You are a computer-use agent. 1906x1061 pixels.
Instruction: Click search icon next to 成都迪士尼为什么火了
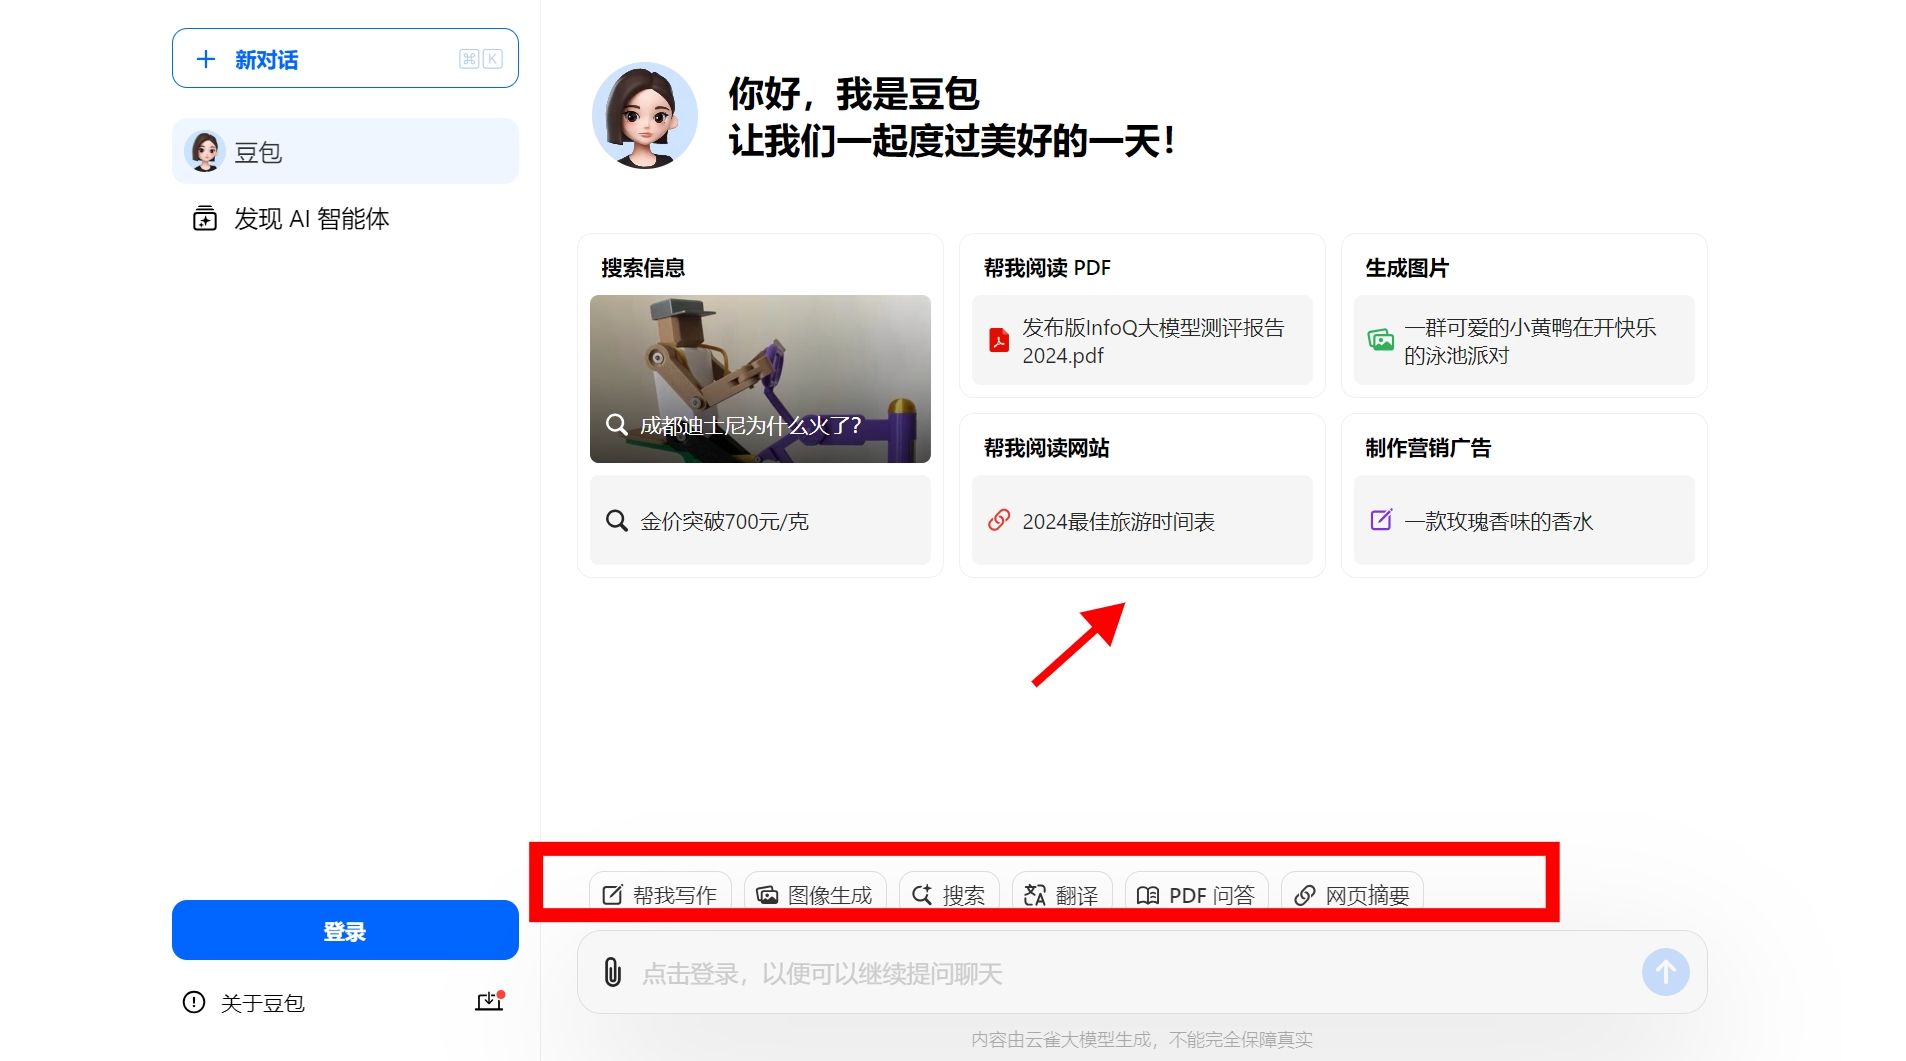pos(617,424)
